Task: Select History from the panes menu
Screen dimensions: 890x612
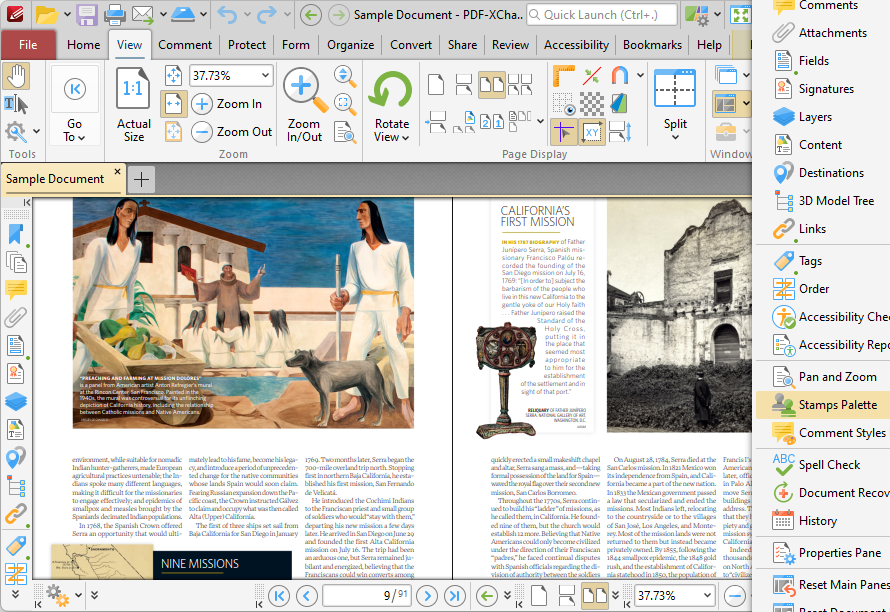Action: pyautogui.click(x=823, y=521)
